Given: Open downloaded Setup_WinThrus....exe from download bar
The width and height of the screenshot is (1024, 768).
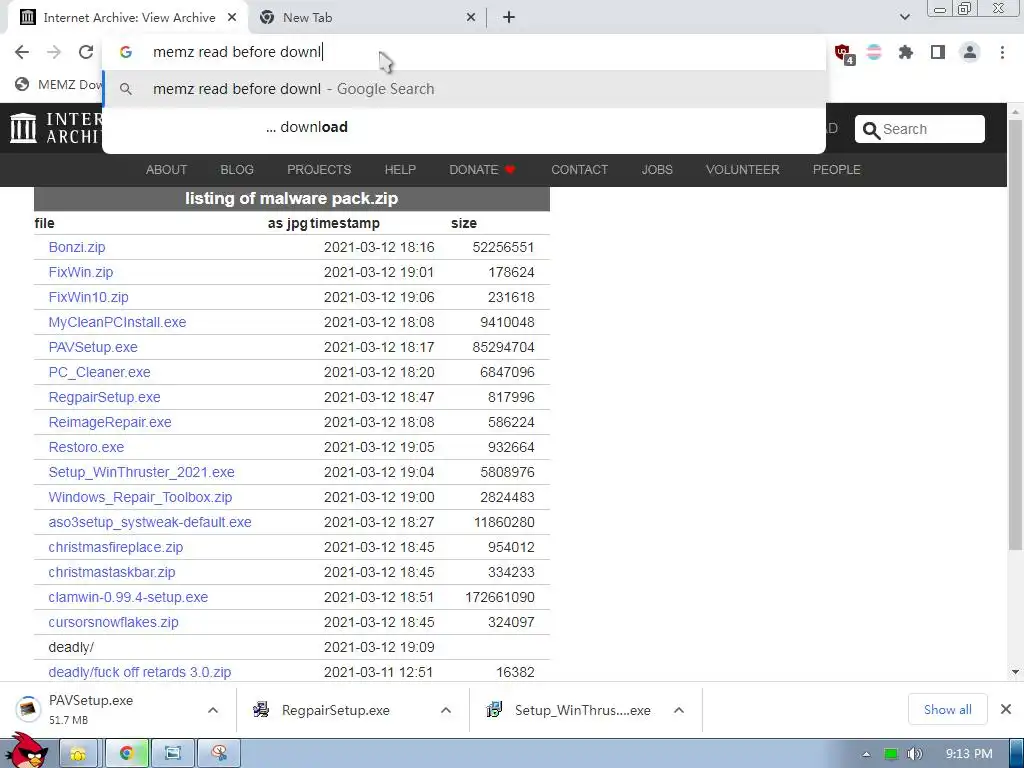Looking at the screenshot, I should tap(569, 709).
